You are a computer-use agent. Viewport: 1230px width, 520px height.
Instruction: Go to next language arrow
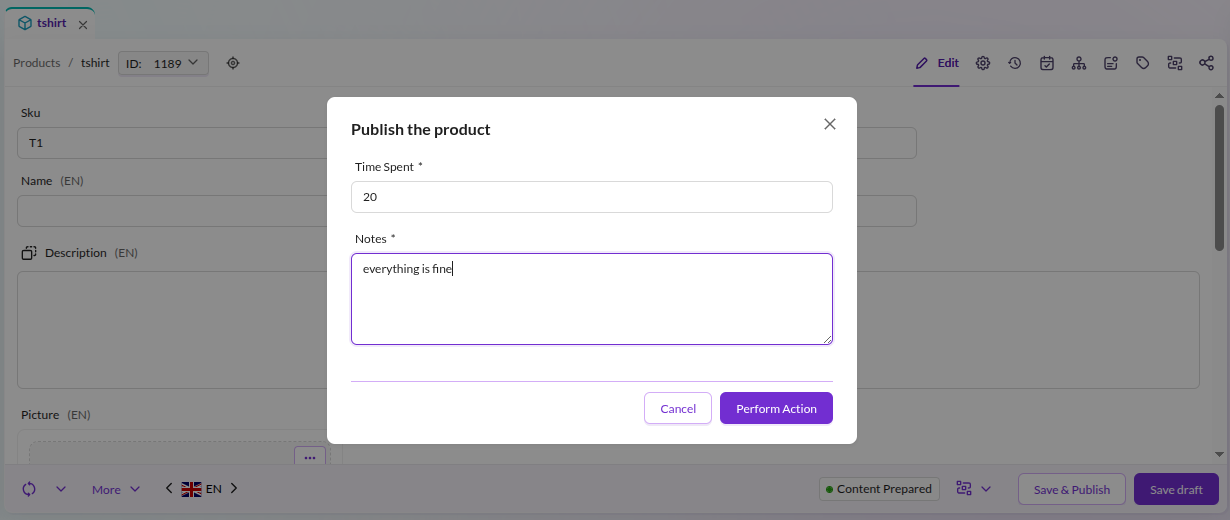234,489
